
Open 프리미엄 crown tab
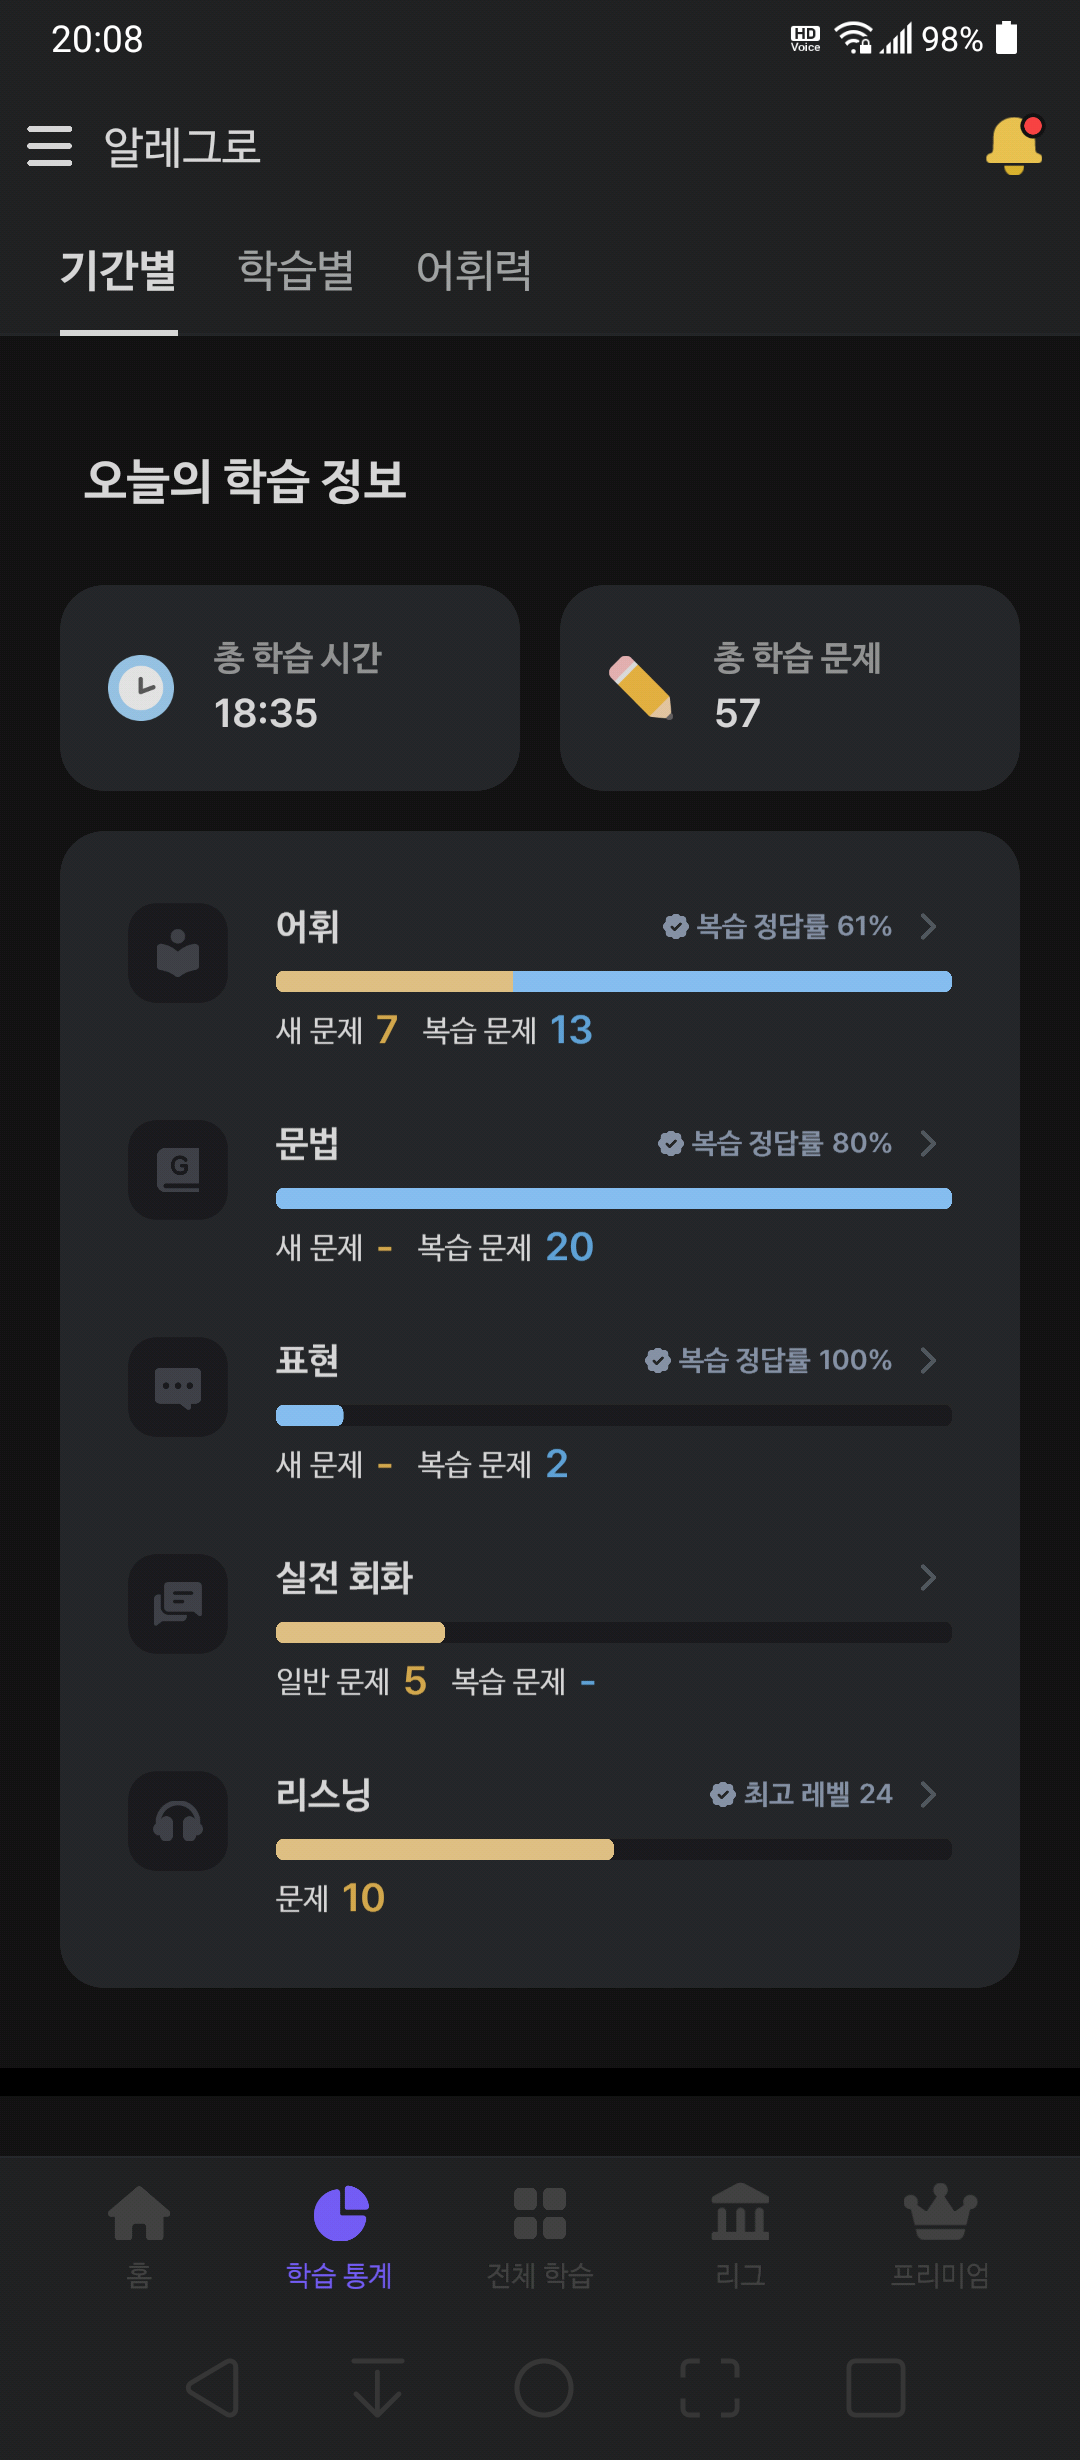coord(940,2236)
